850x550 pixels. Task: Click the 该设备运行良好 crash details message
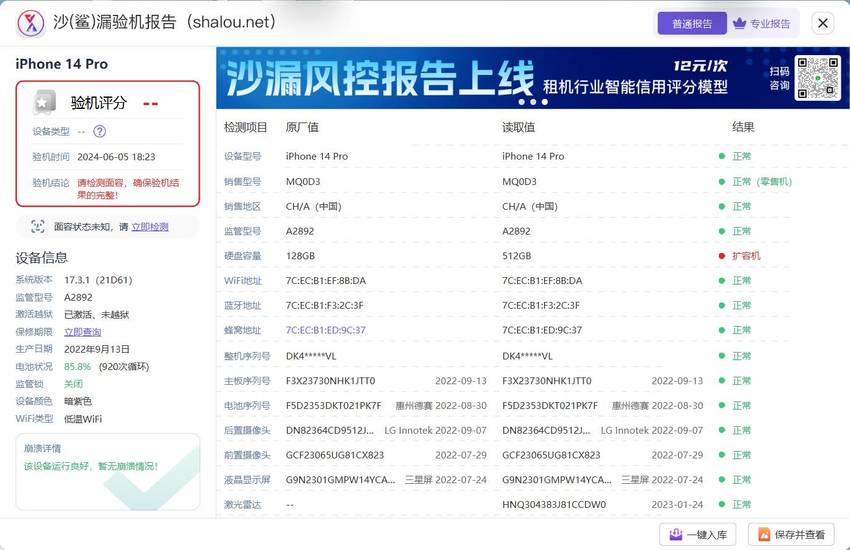pyautogui.click(x=91, y=466)
